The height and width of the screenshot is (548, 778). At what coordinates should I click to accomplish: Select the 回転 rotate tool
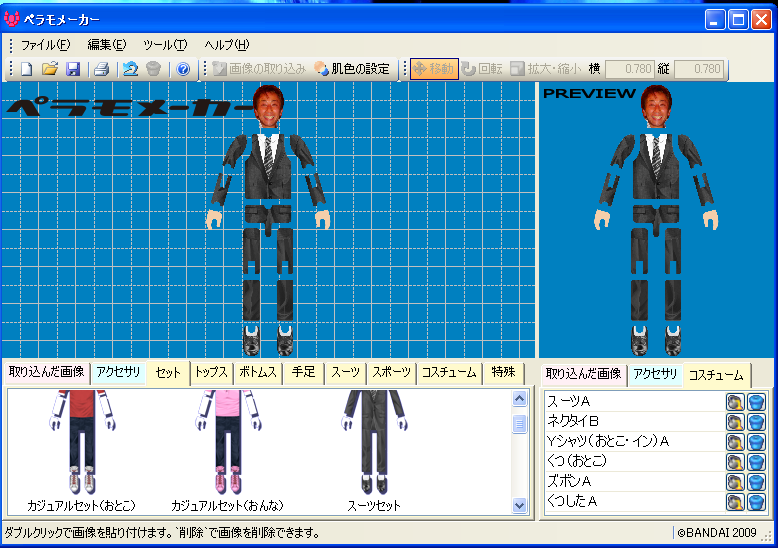[481, 68]
